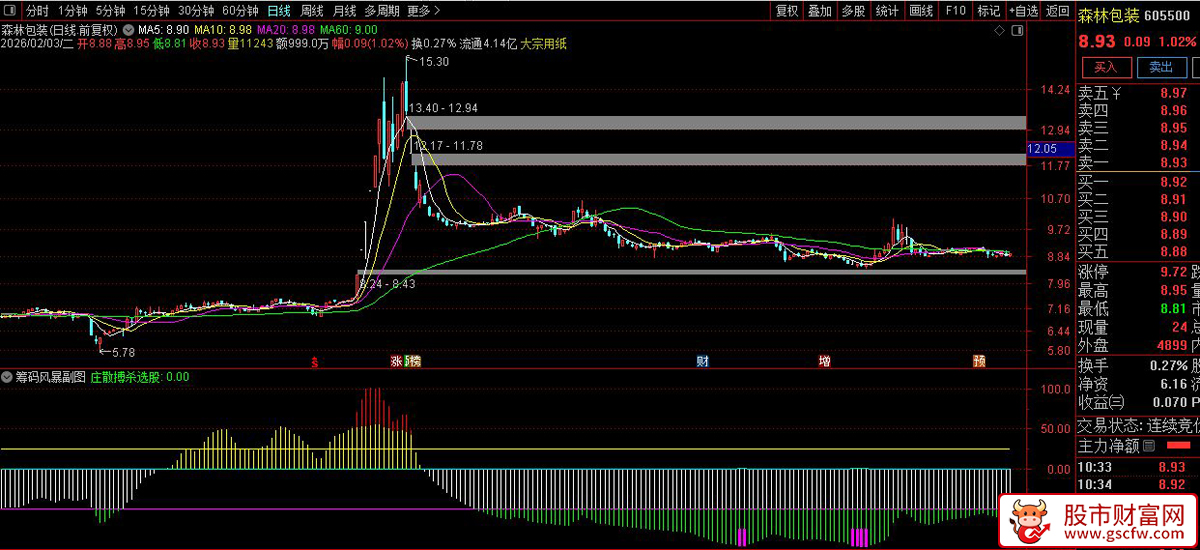
Task: Click the diamond marker icon above chart
Action: tap(997, 31)
